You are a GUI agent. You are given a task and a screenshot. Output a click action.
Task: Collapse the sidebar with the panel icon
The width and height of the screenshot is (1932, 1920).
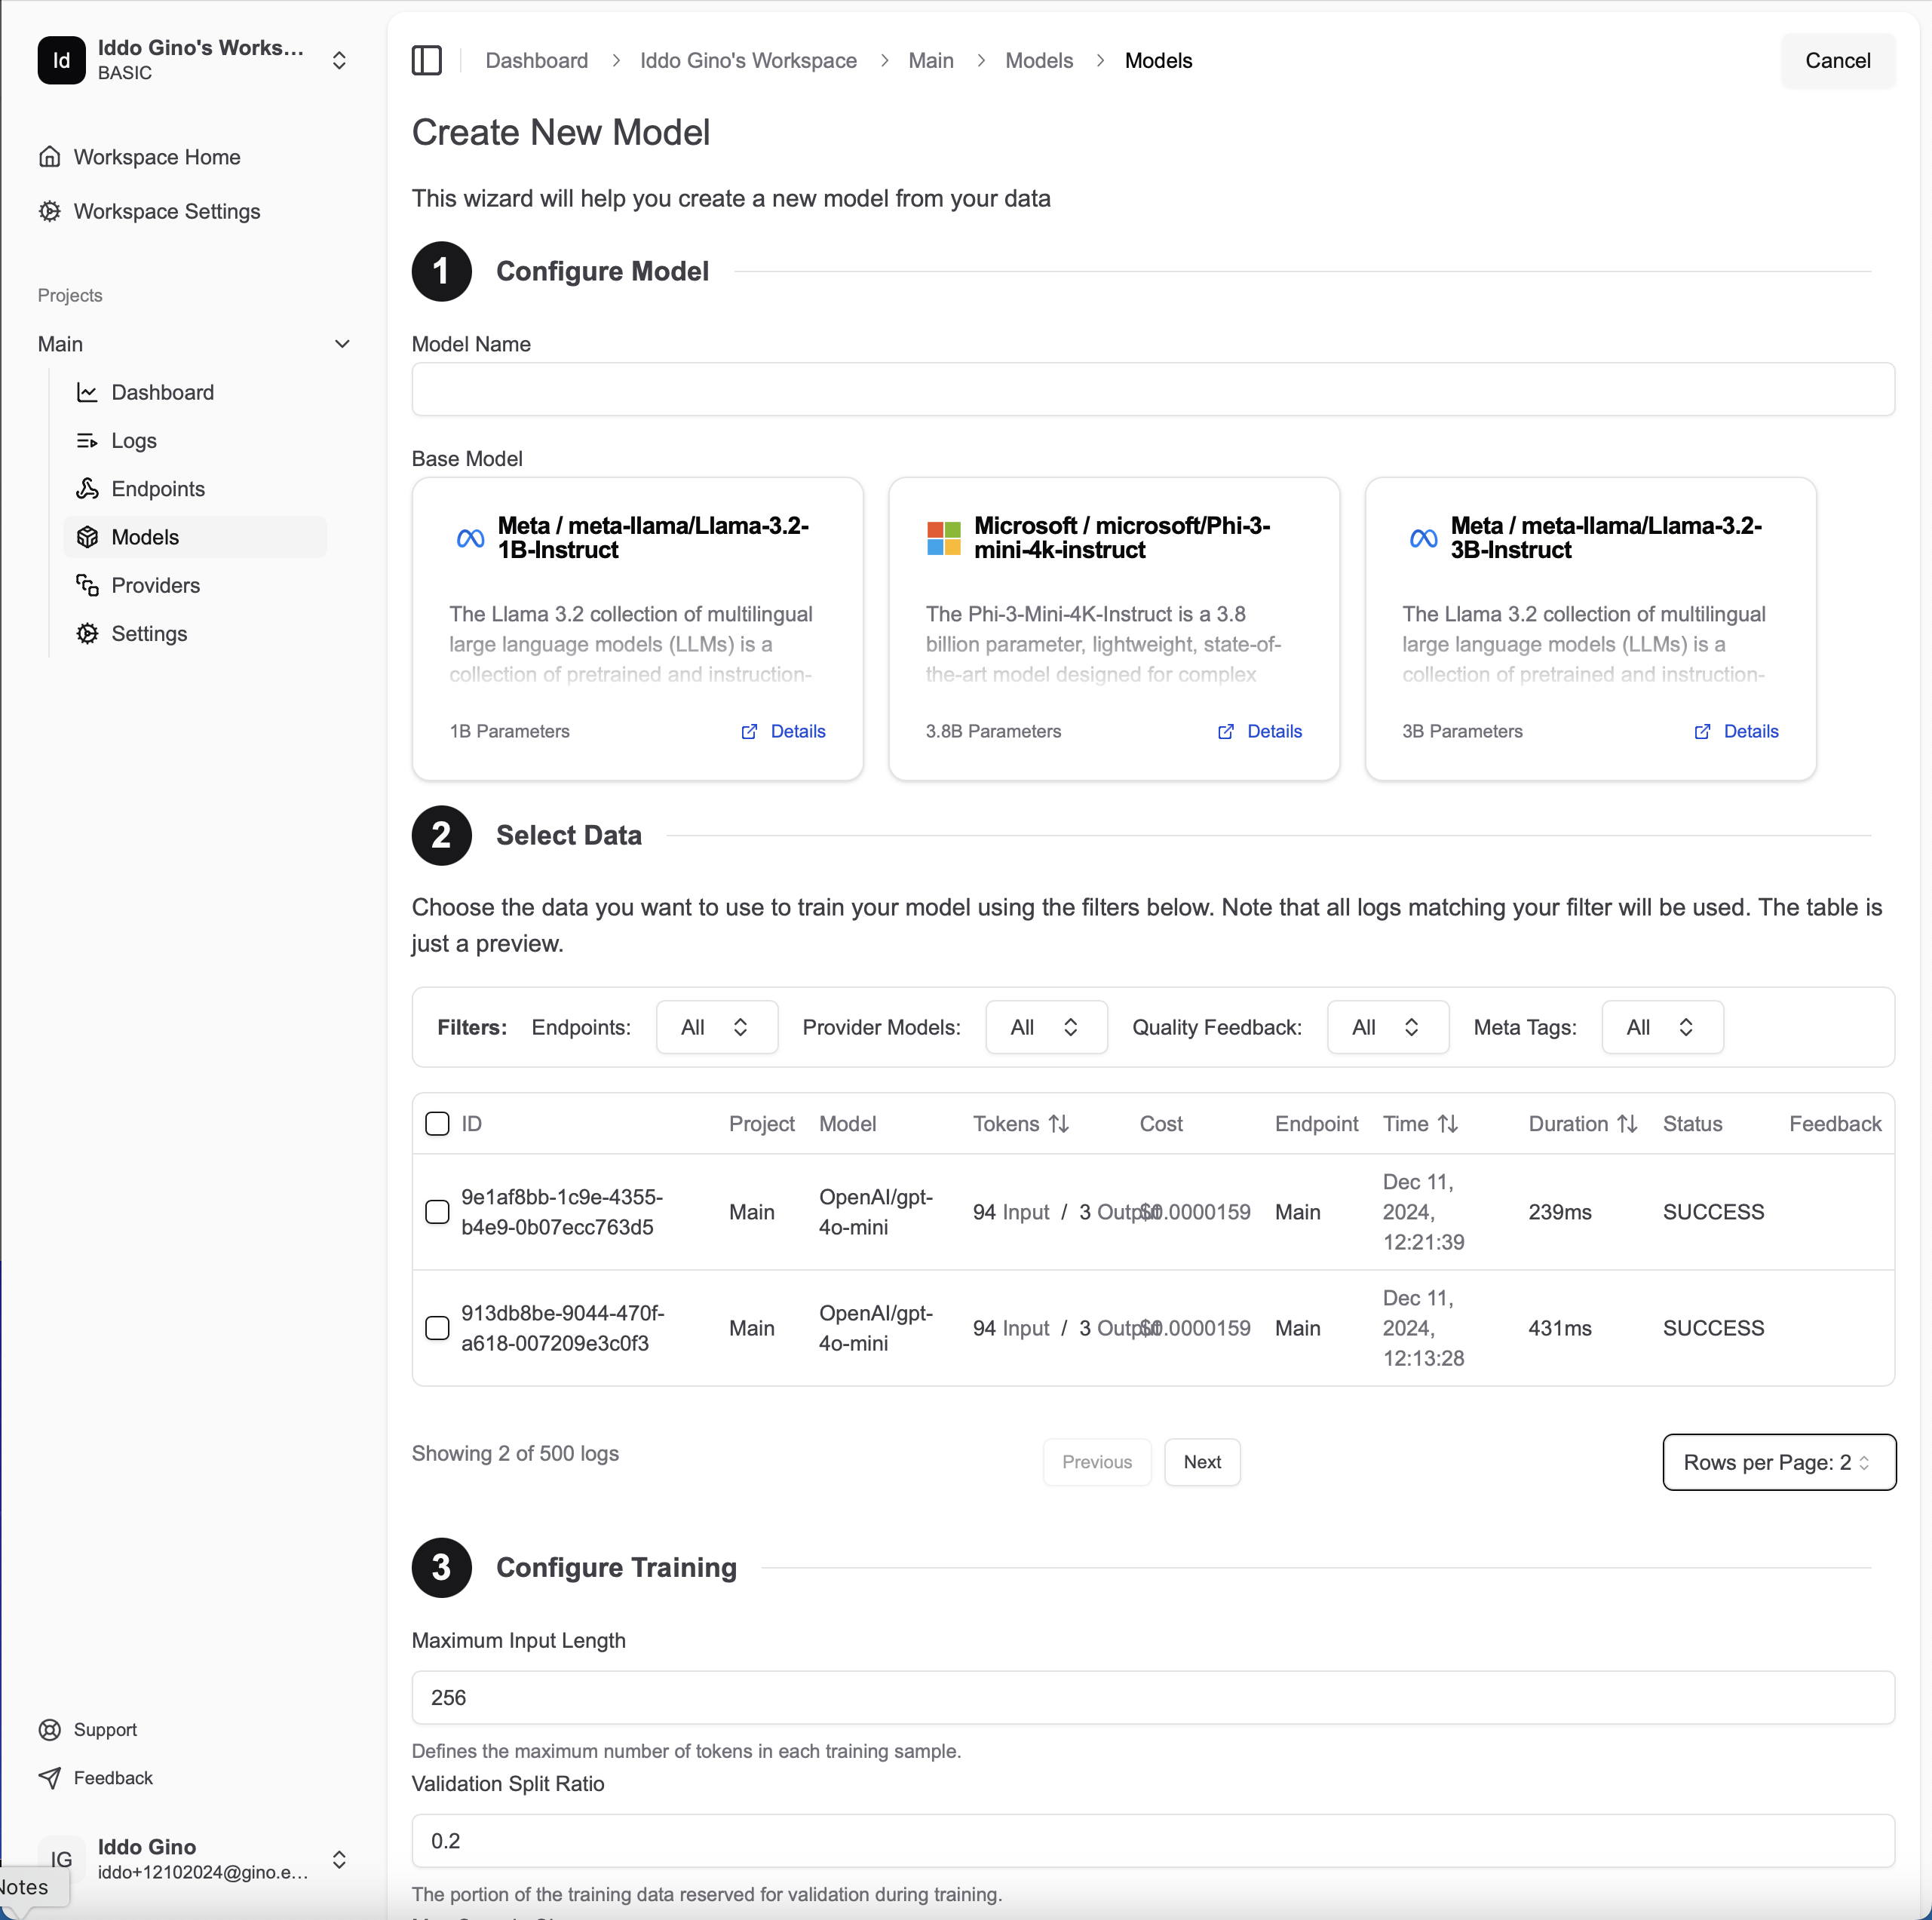(x=427, y=60)
